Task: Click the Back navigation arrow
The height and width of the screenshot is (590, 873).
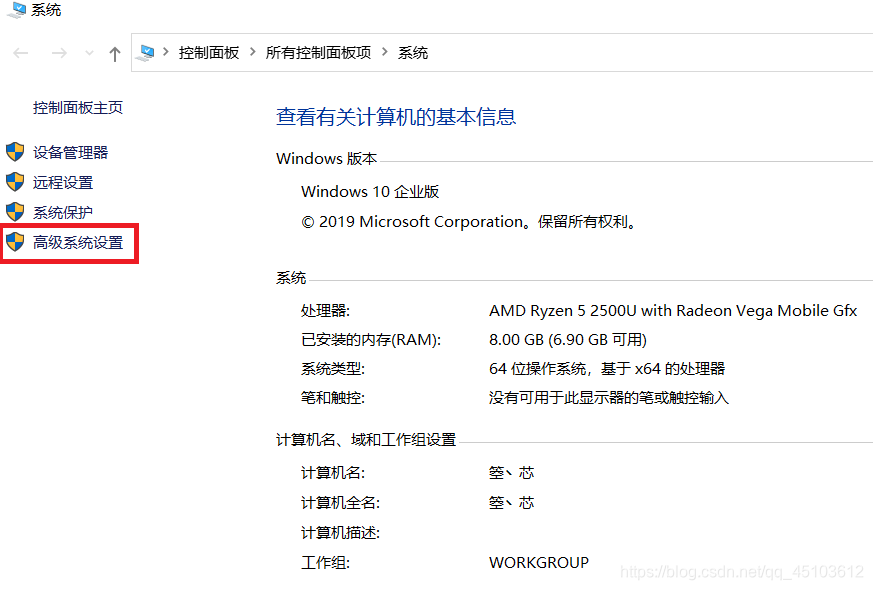Action: [21, 53]
